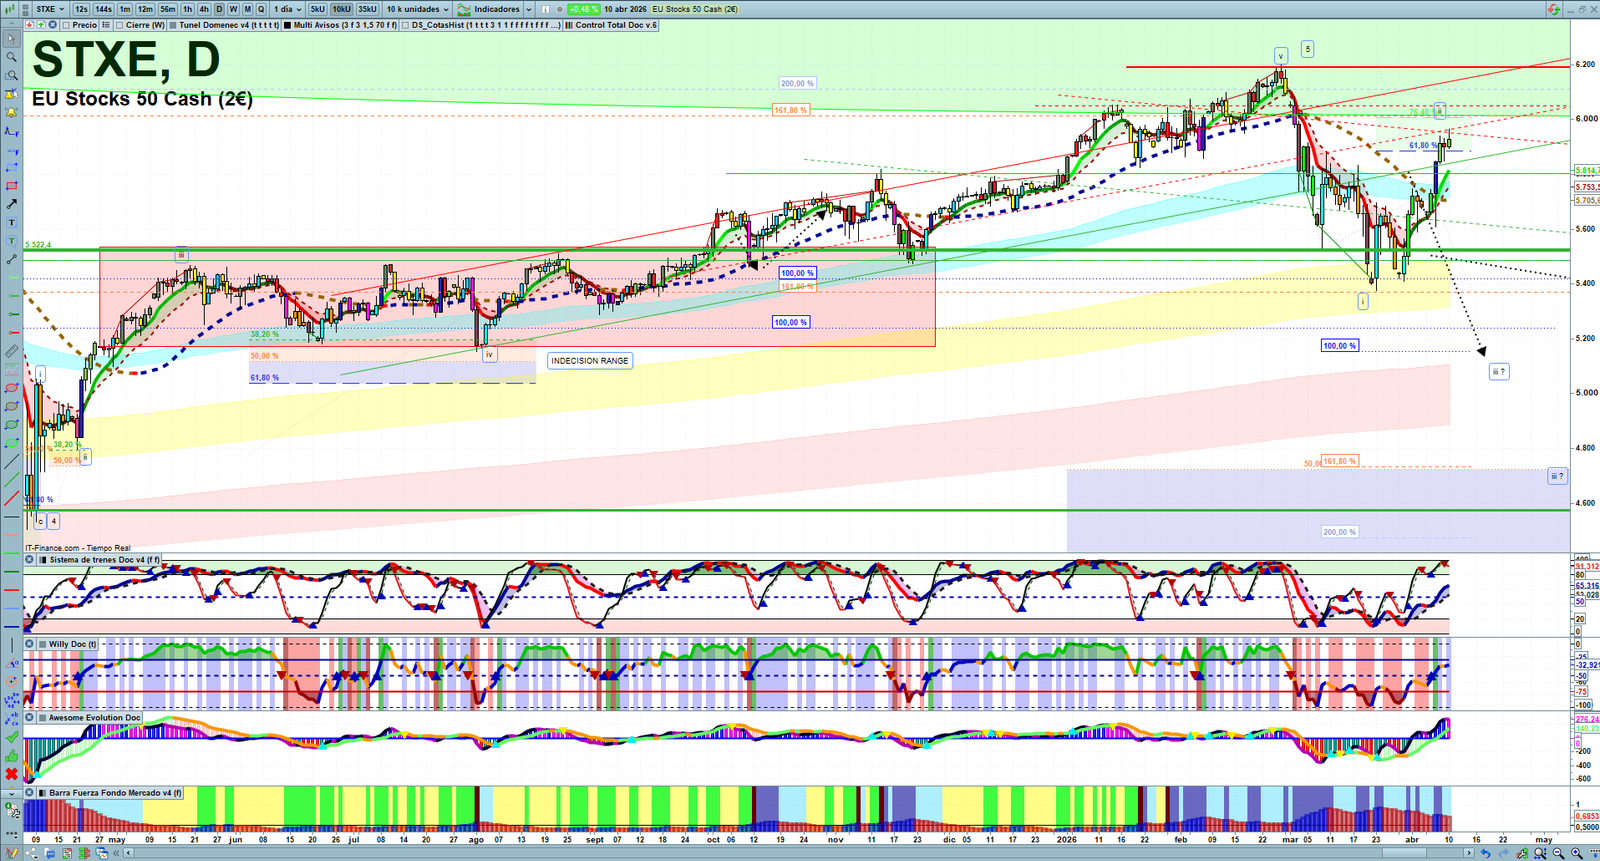Switch to the 4h timeframe
Screen dimensions: 1600x861
point(204,9)
